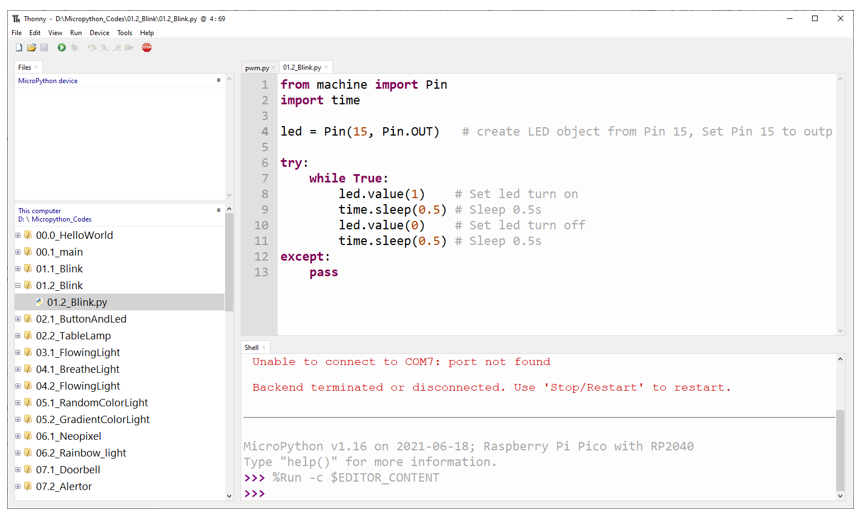Click the Python file icon of 01.2_Blink.py
The width and height of the screenshot is (863, 517).
(39, 302)
